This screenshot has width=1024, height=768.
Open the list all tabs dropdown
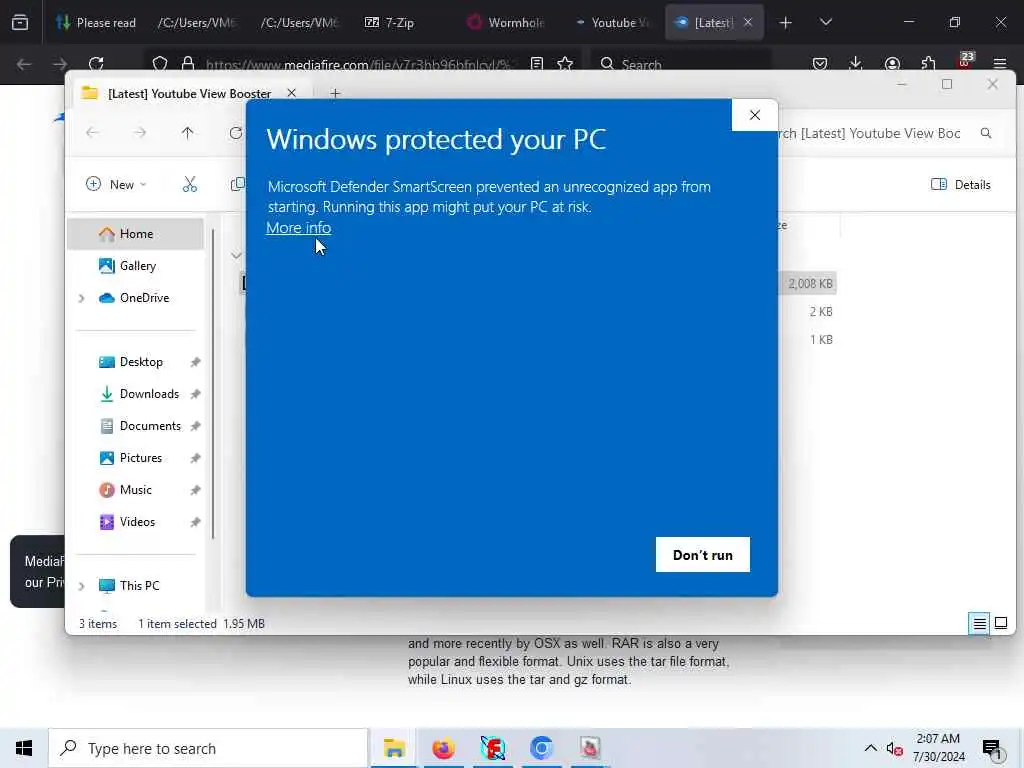[x=825, y=22]
